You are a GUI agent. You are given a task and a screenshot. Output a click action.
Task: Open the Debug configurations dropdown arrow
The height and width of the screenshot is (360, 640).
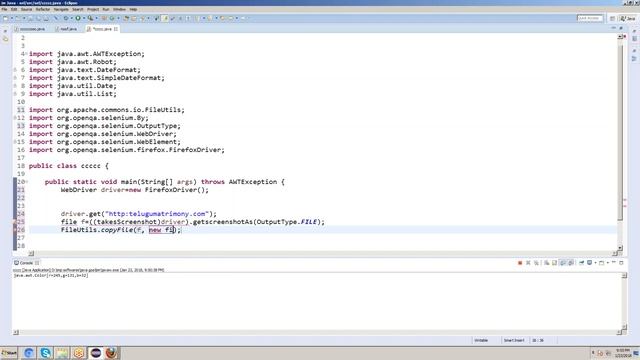click(x=71, y=18)
